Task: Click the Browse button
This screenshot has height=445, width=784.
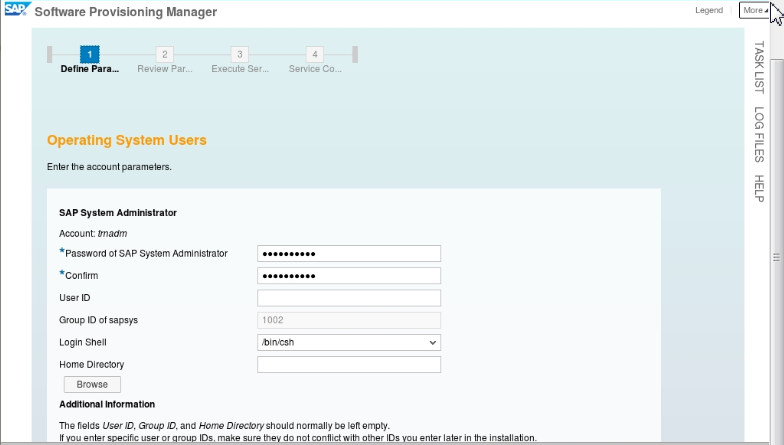Action: coord(92,384)
